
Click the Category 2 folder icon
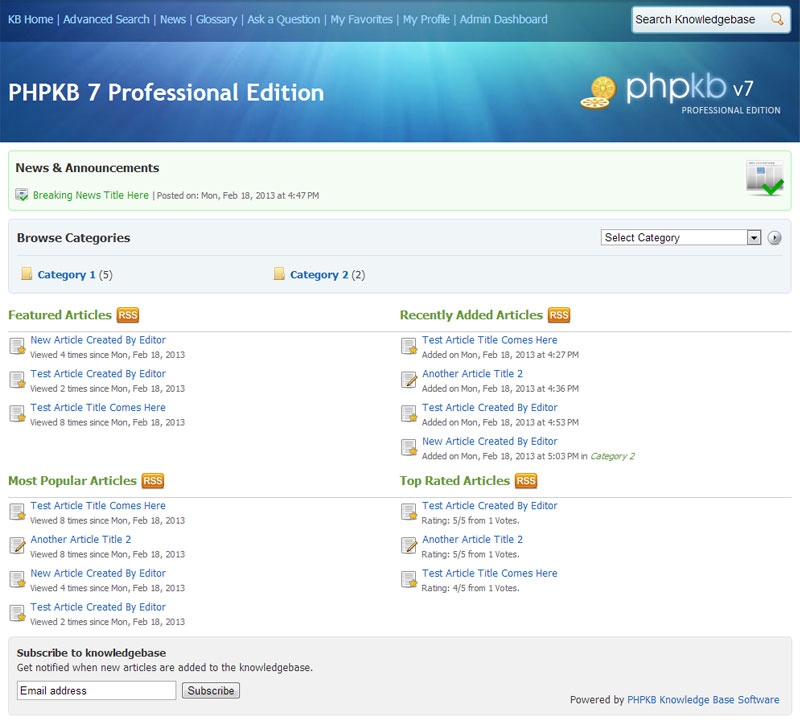[x=279, y=272]
